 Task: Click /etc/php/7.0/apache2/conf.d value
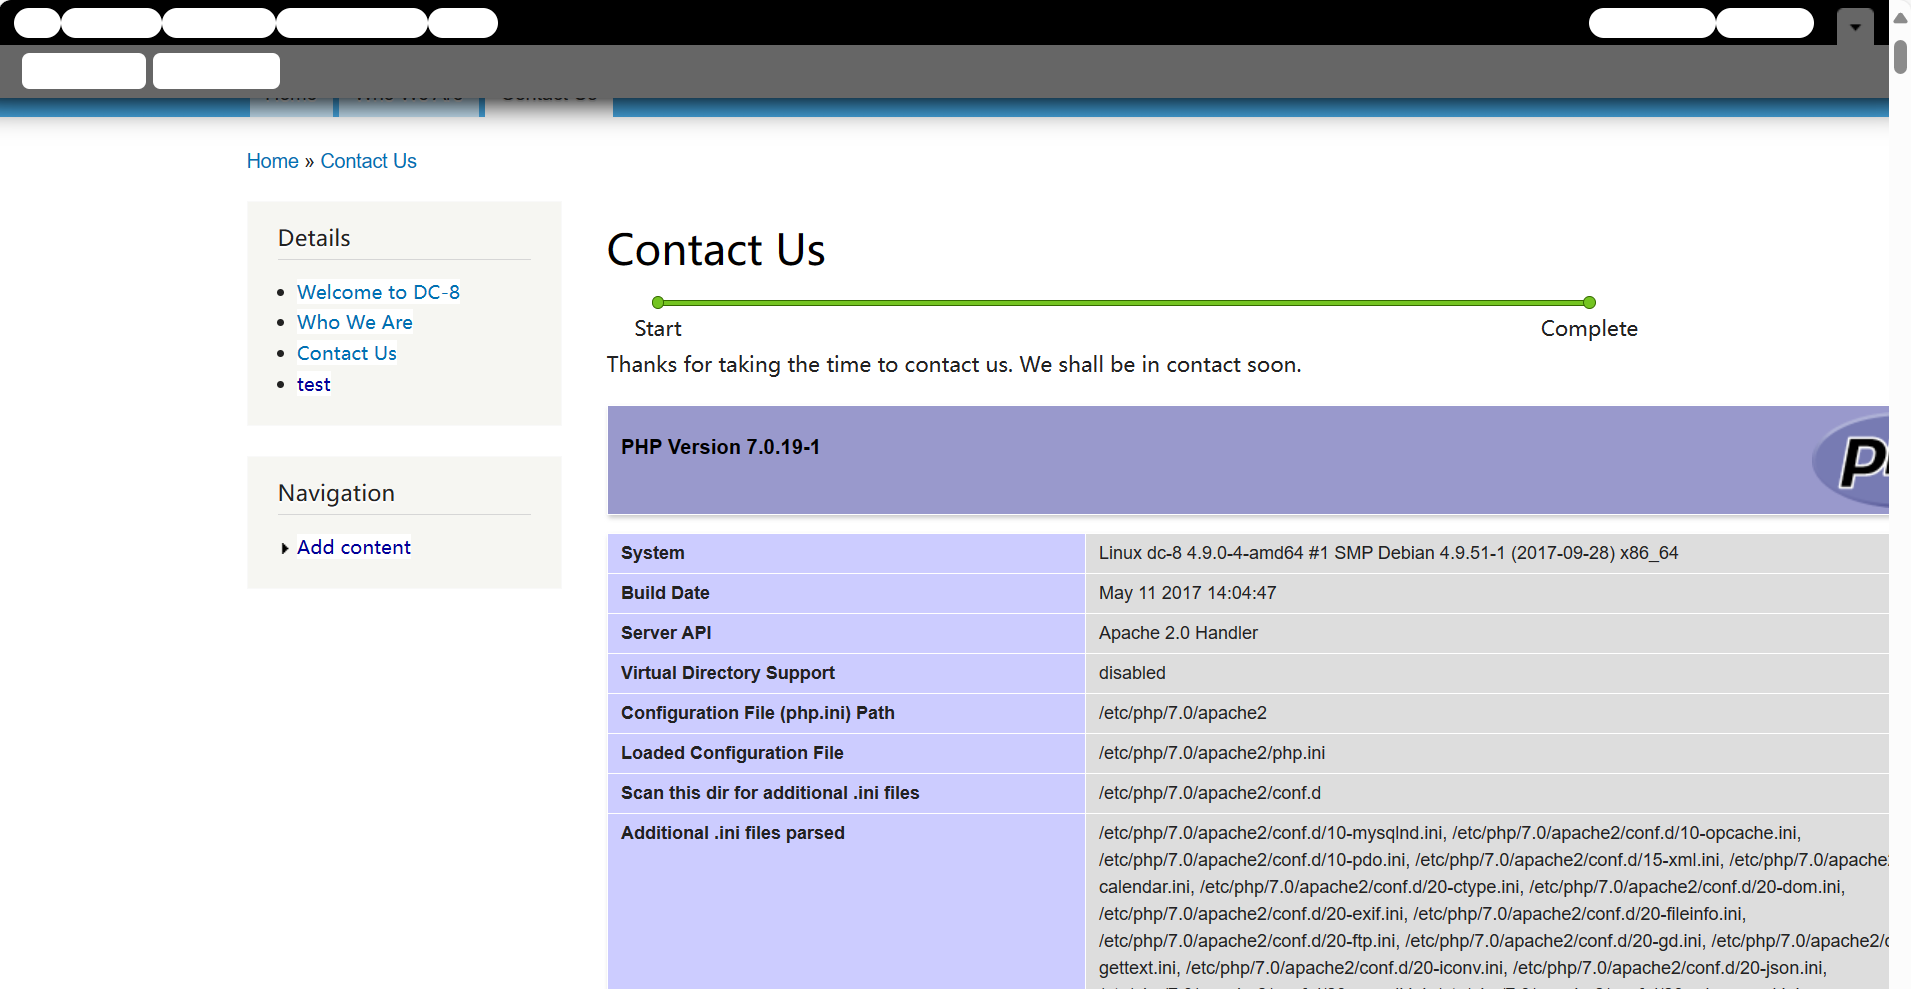[x=1210, y=793]
